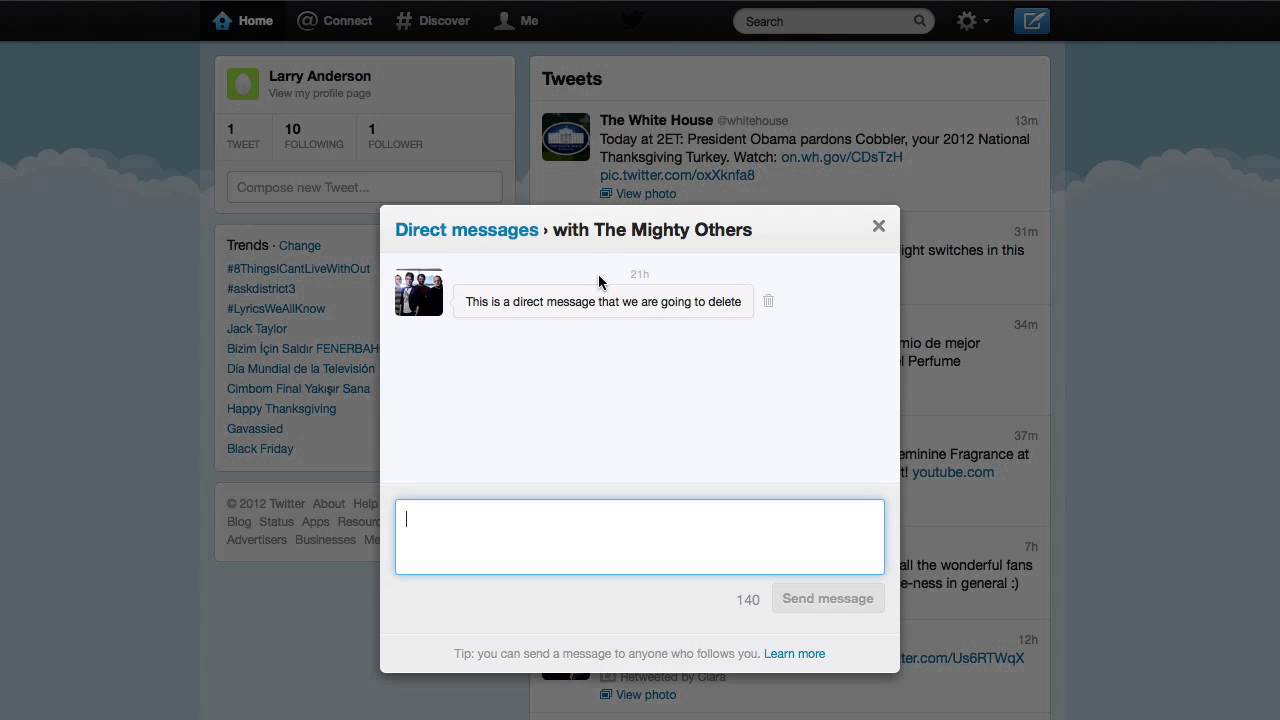Image resolution: width=1280 pixels, height=720 pixels.
Task: Open the #askdistrict3 trend
Action: (261, 289)
